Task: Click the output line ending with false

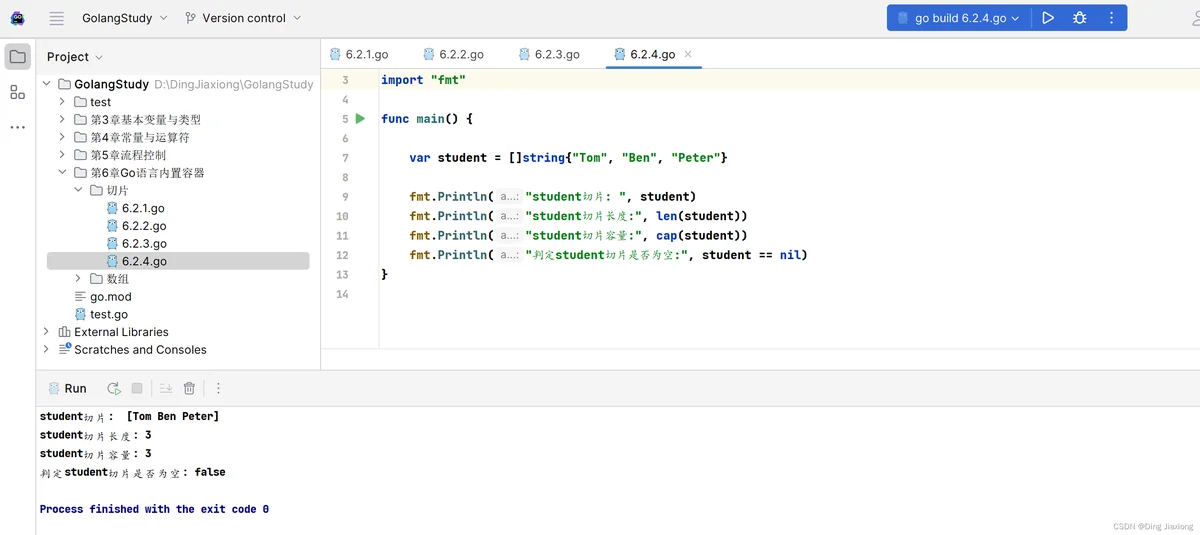Action: [132, 472]
